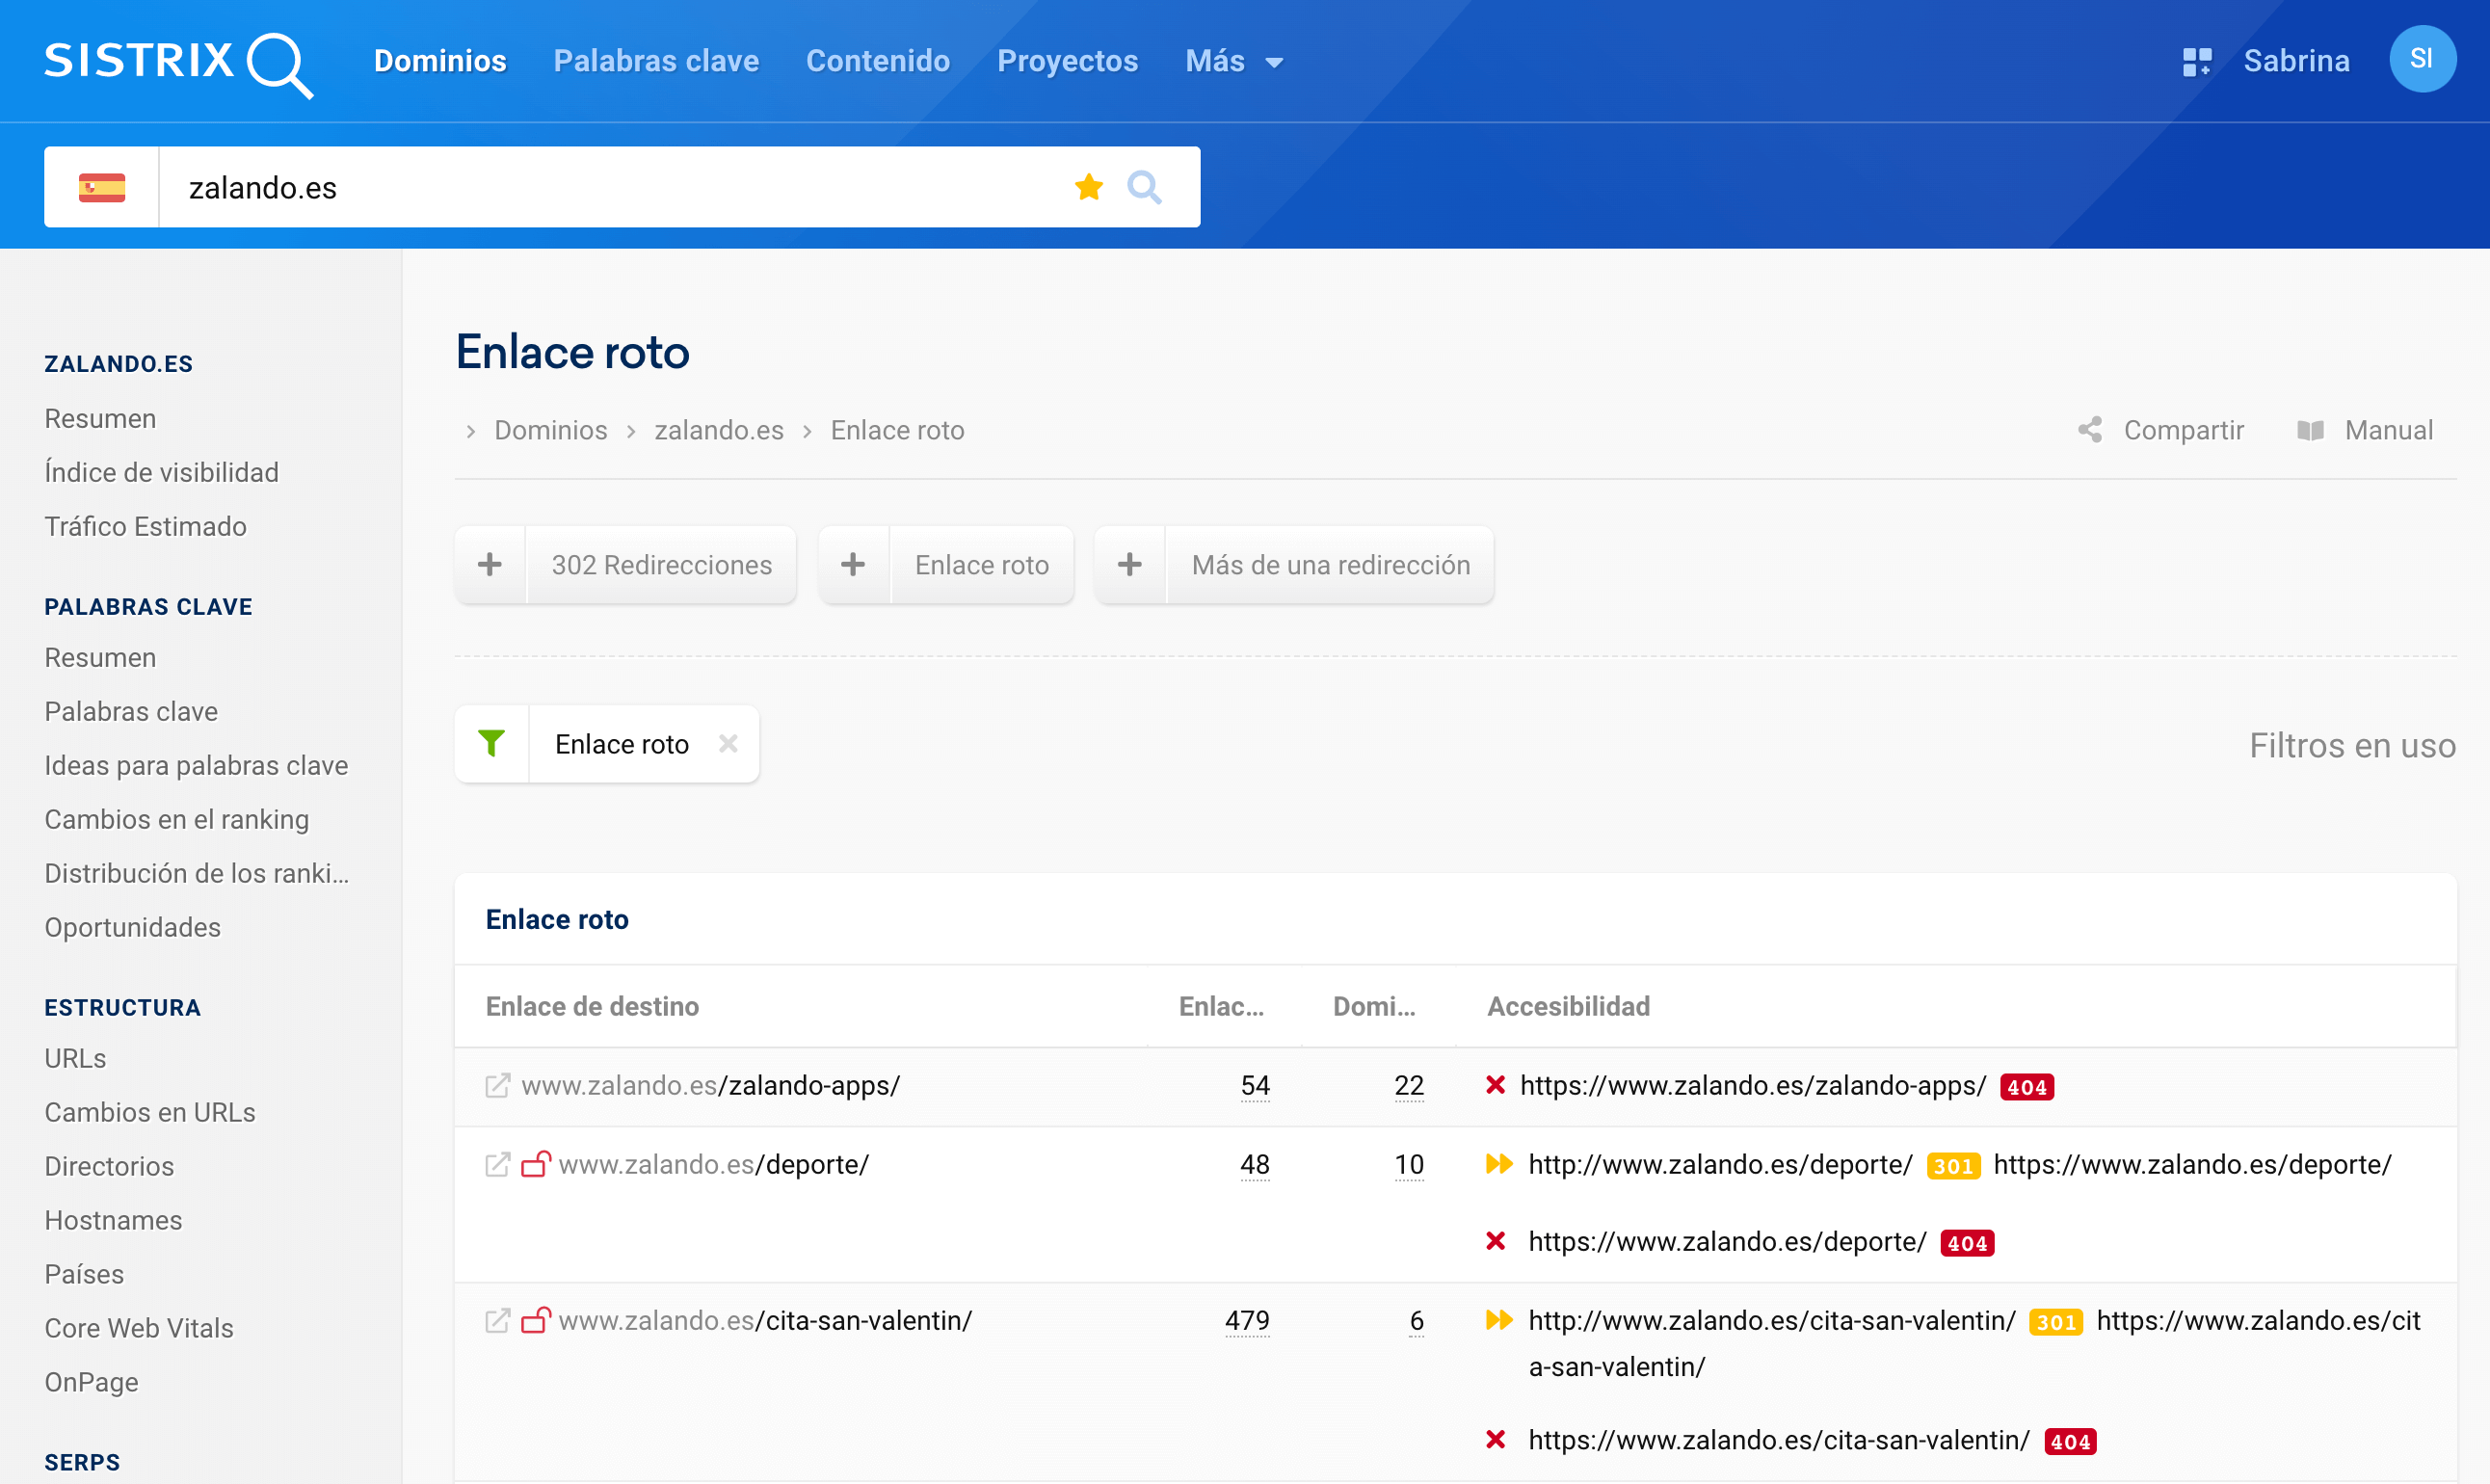Open the dashboard grid icon
Screen dimensions: 2490x1484
(x=2196, y=61)
